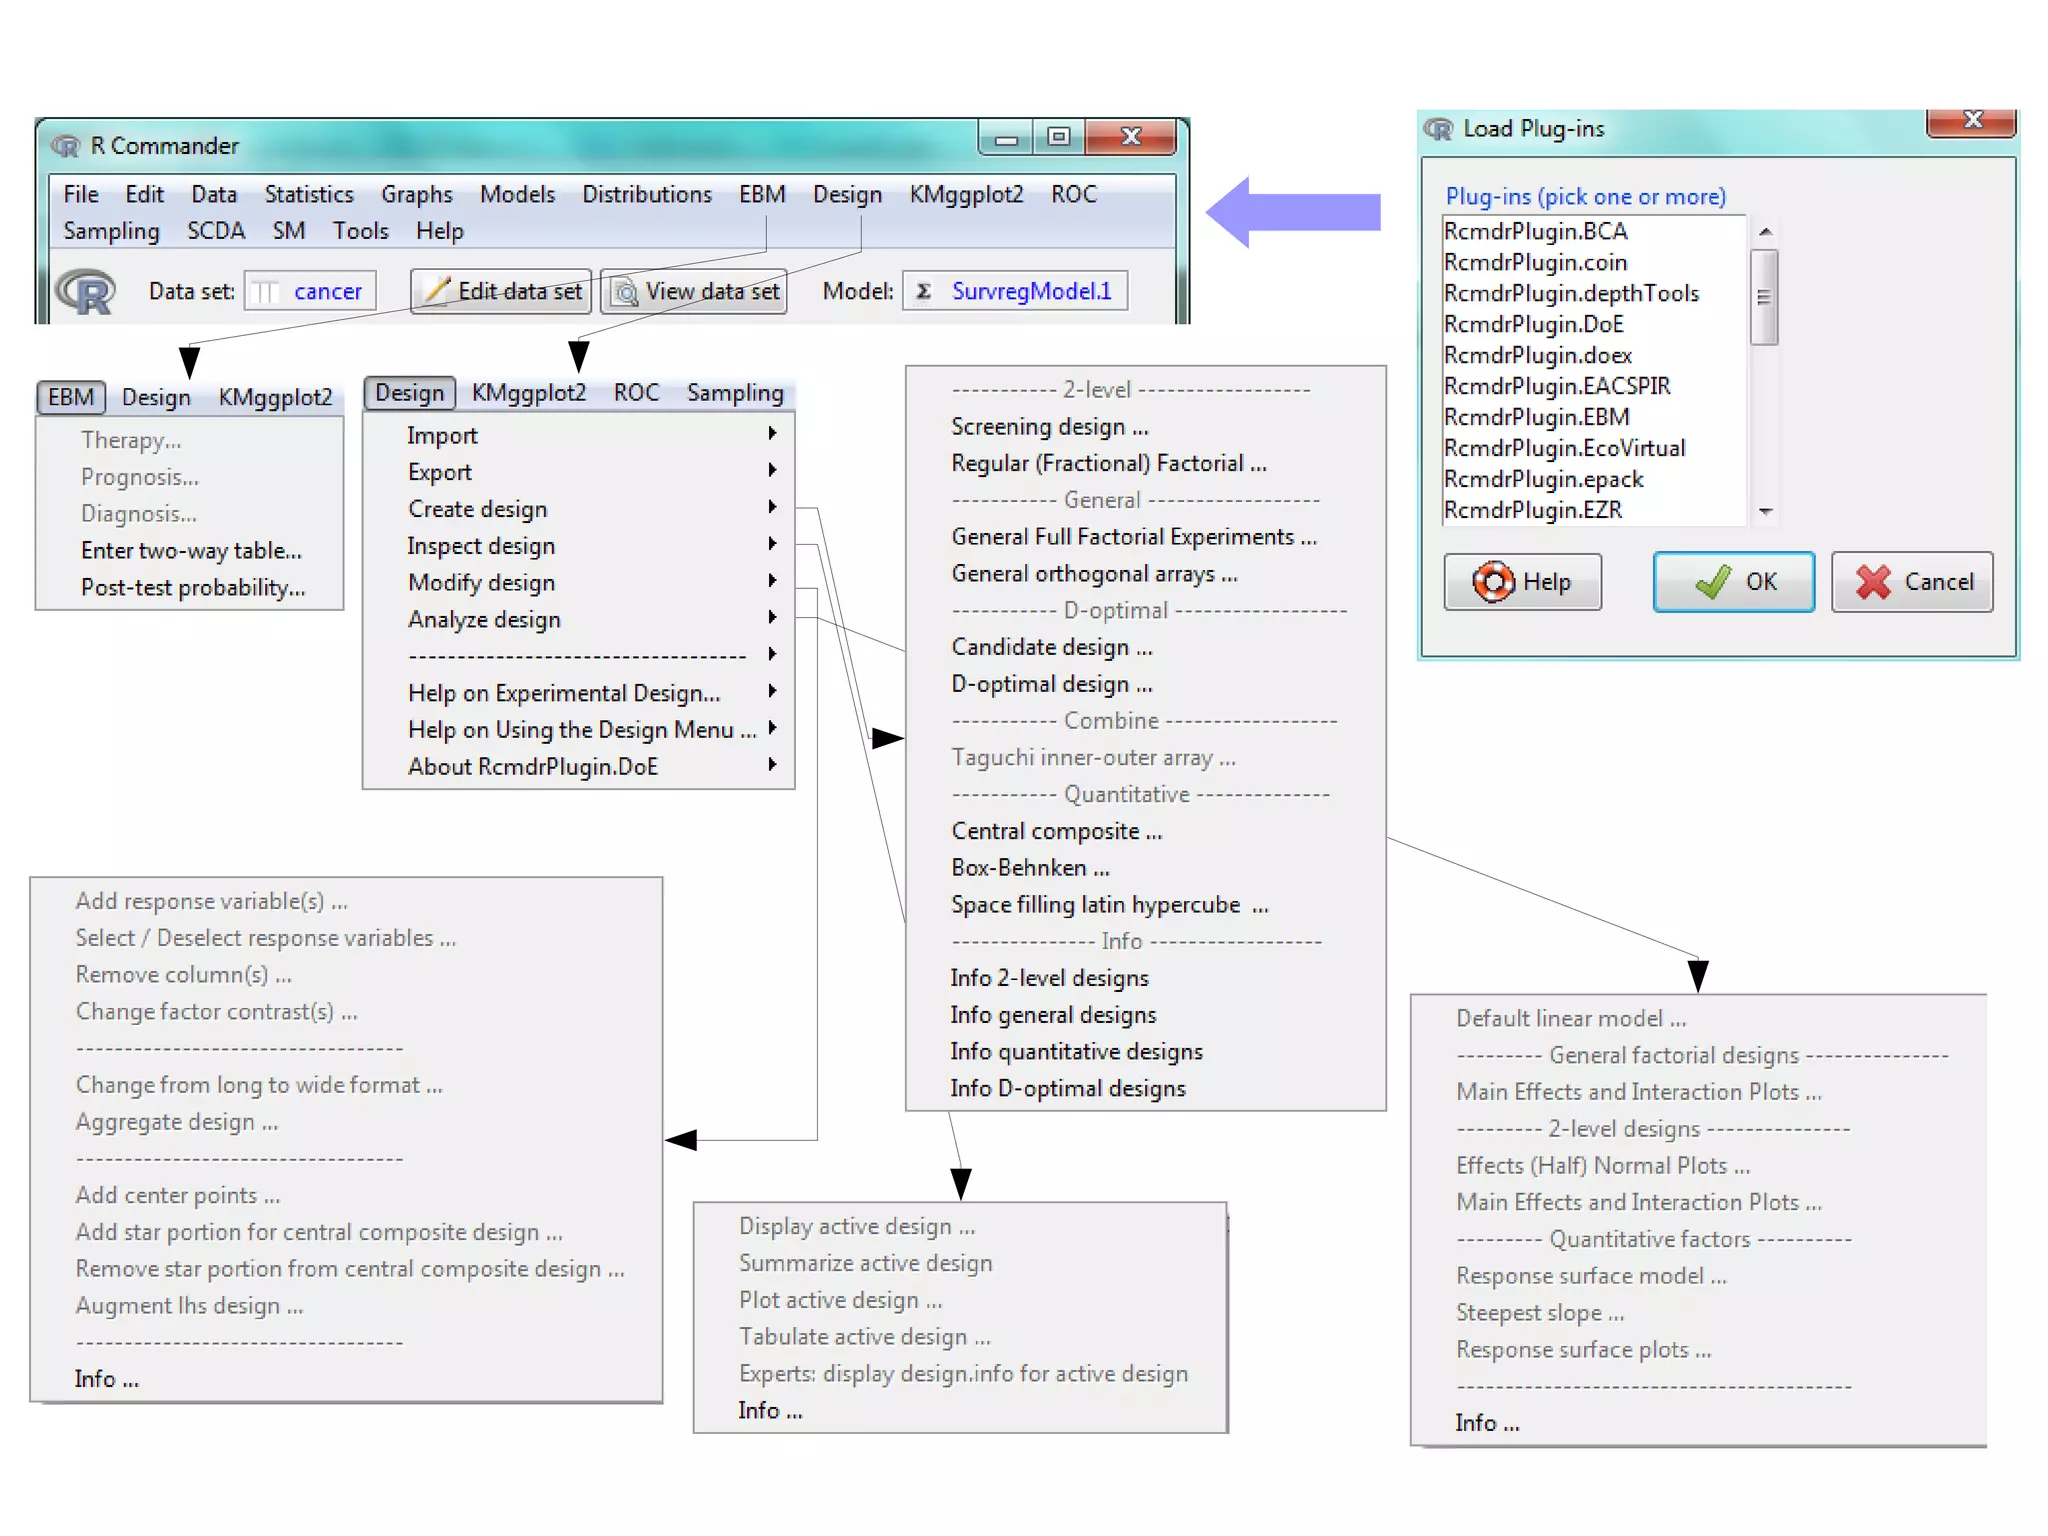Choose Info D-optimal designs entry
This screenshot has width=2048, height=1536.
tap(1068, 1089)
